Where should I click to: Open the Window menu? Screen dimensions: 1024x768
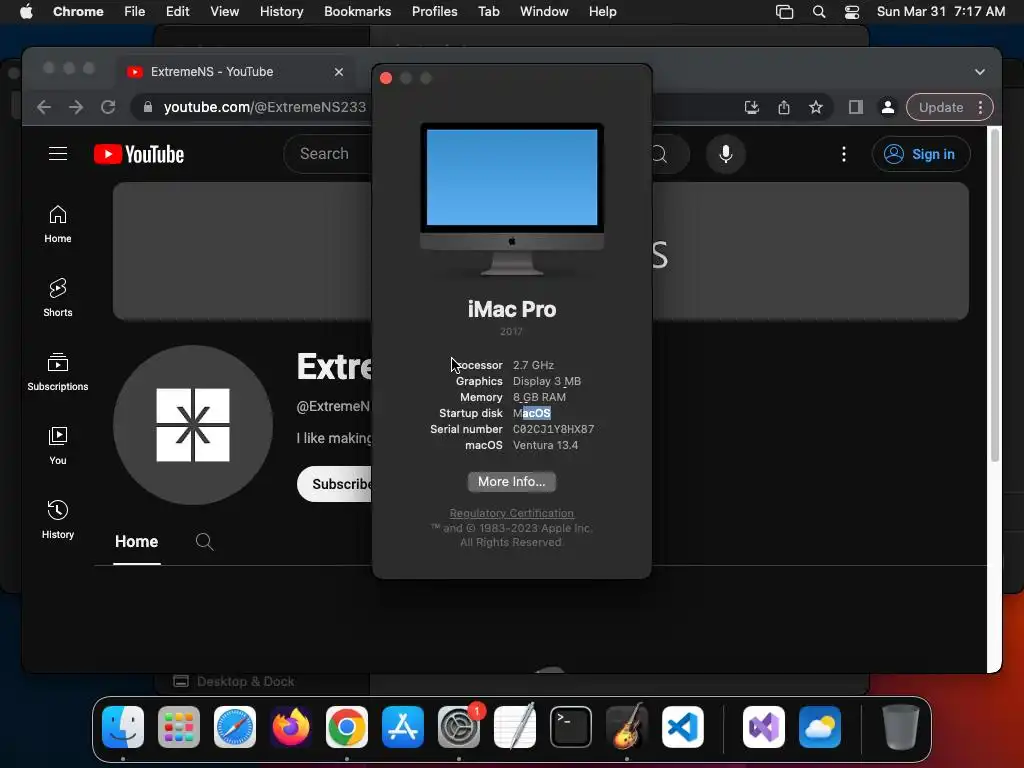tap(544, 12)
